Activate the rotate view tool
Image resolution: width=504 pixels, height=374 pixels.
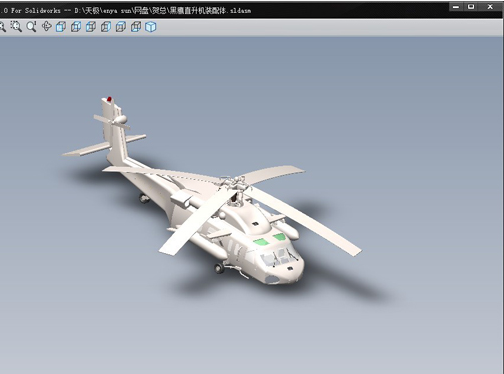point(46,26)
